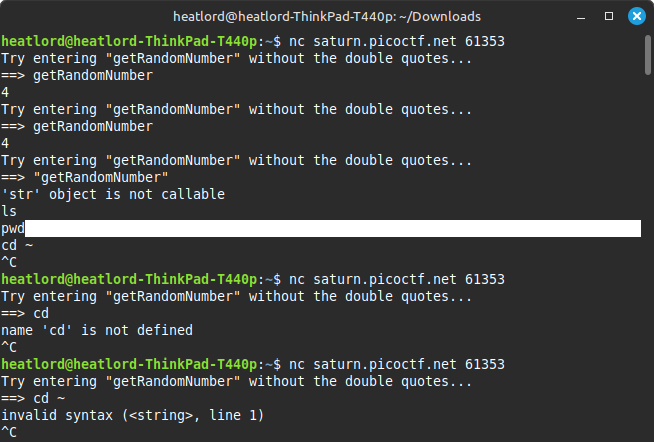Minimize the terminal window
The height and width of the screenshot is (442, 654).
pyautogui.click(x=581, y=17)
